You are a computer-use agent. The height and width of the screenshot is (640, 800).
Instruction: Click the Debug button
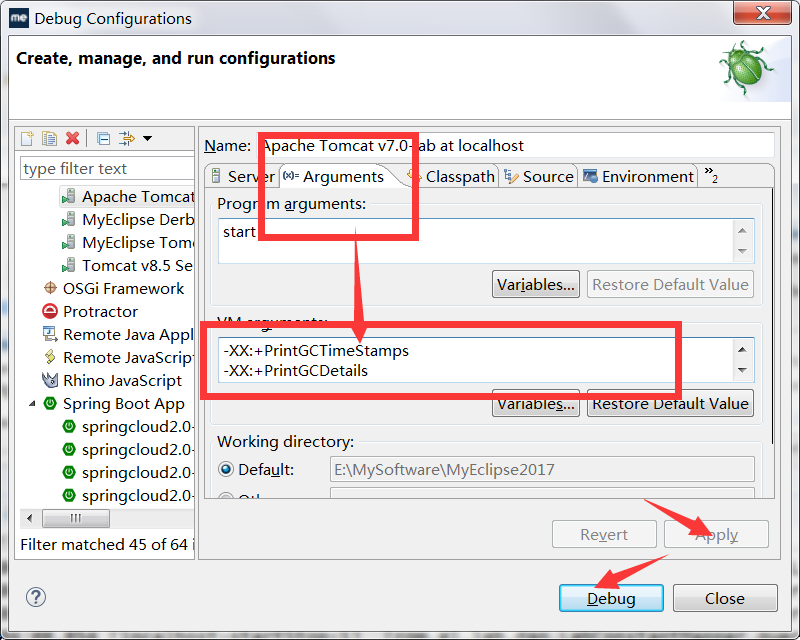tap(611, 598)
